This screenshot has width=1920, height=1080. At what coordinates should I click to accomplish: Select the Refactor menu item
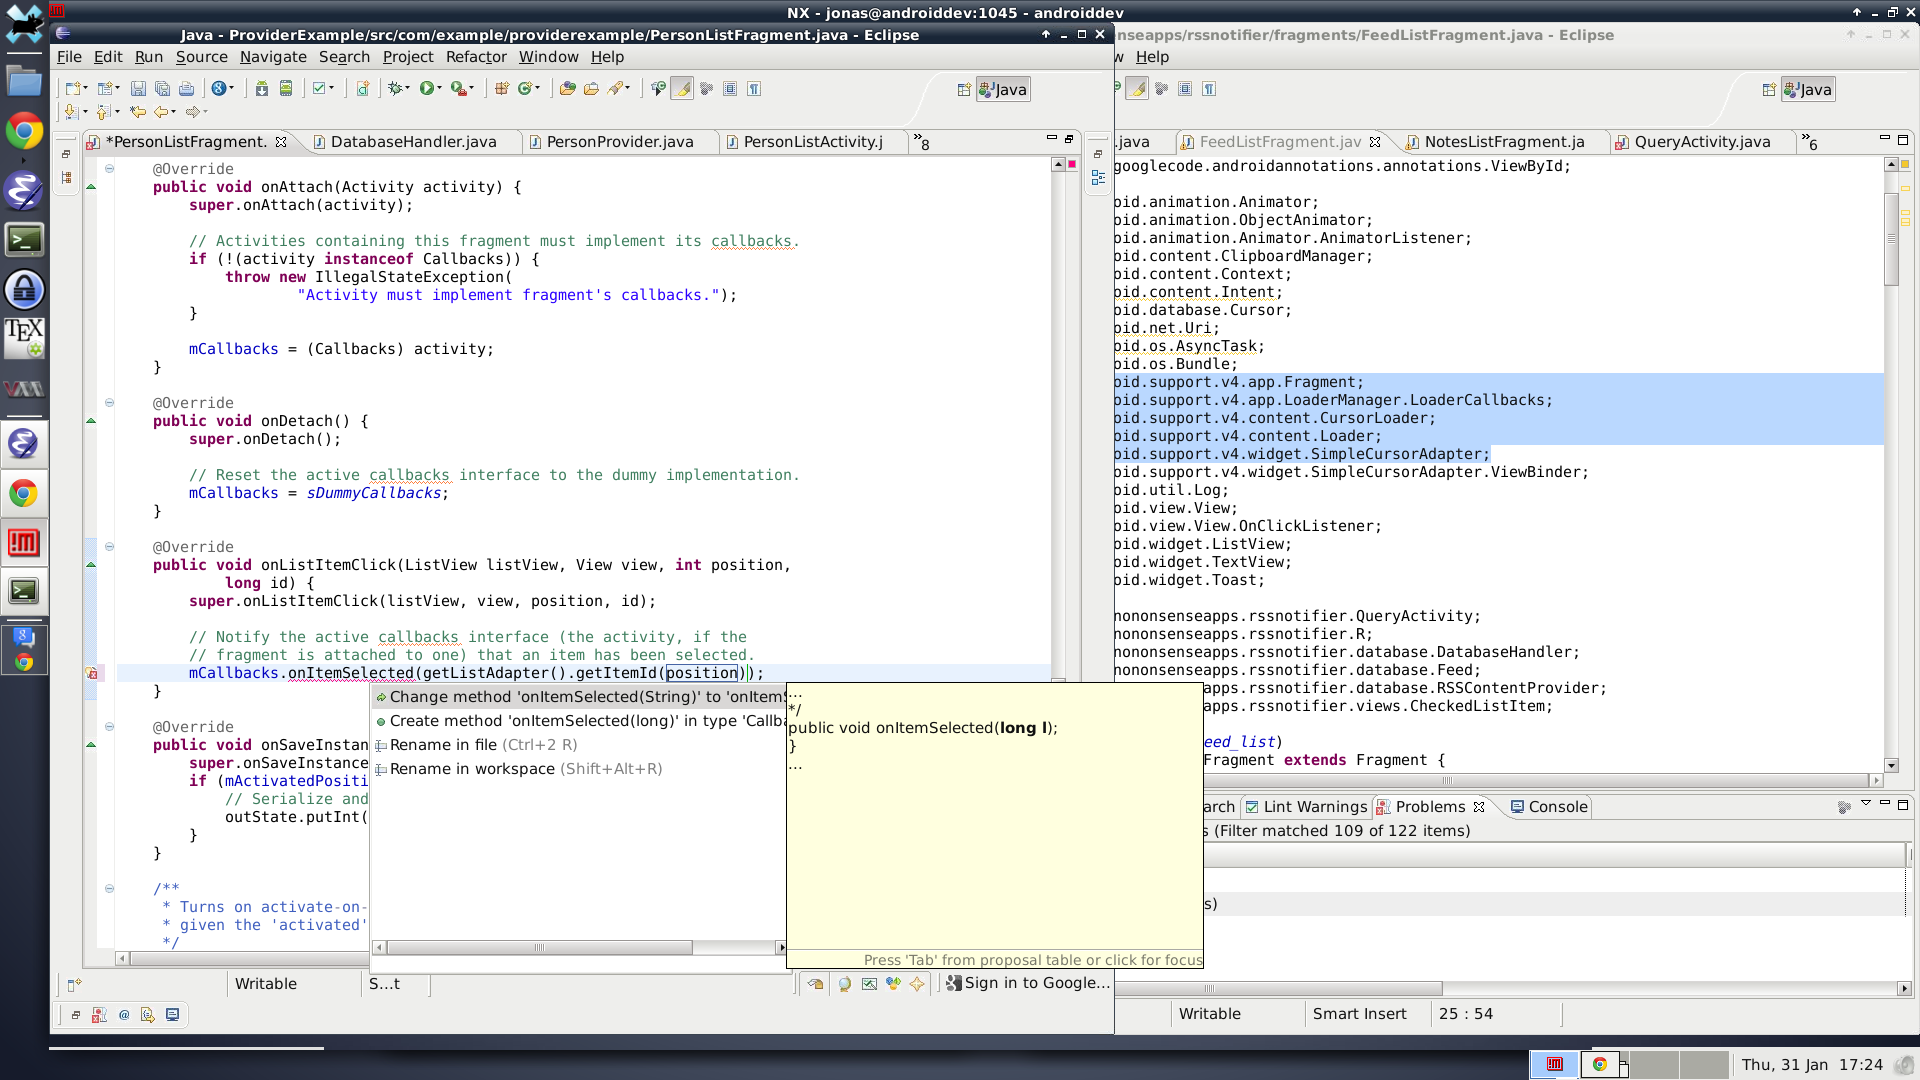(475, 57)
